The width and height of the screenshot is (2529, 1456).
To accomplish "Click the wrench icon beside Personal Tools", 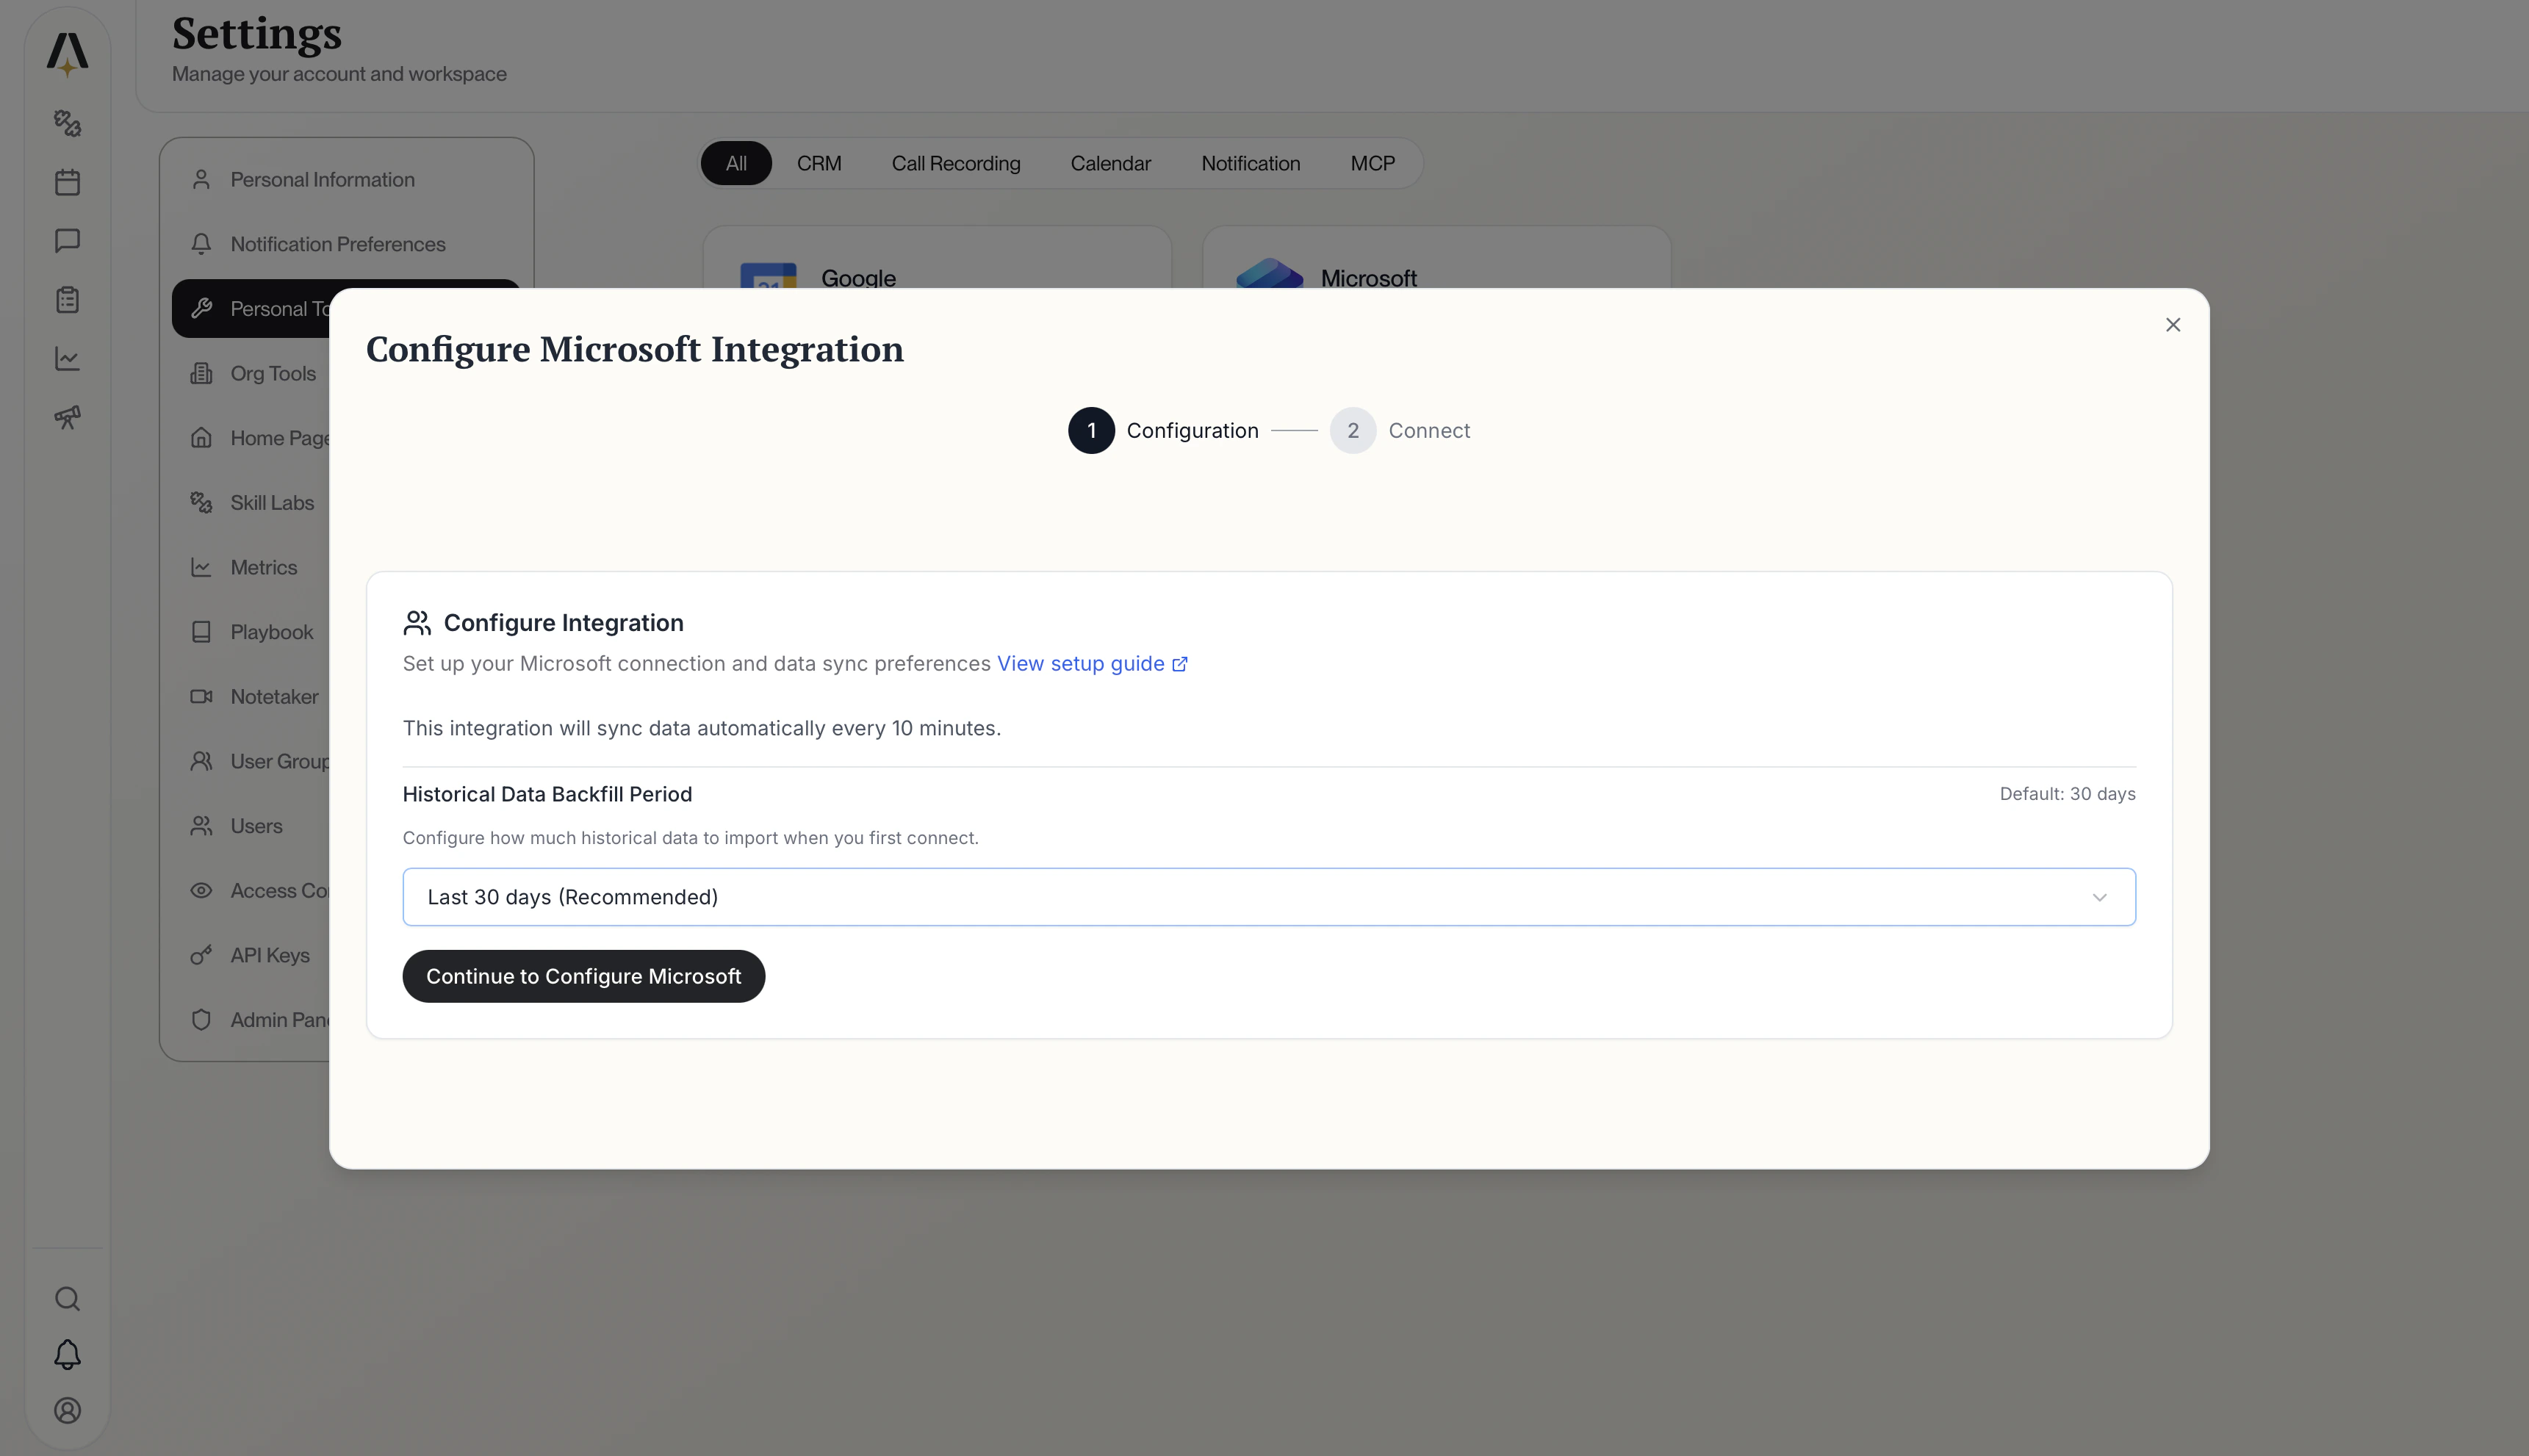I will tap(201, 309).
